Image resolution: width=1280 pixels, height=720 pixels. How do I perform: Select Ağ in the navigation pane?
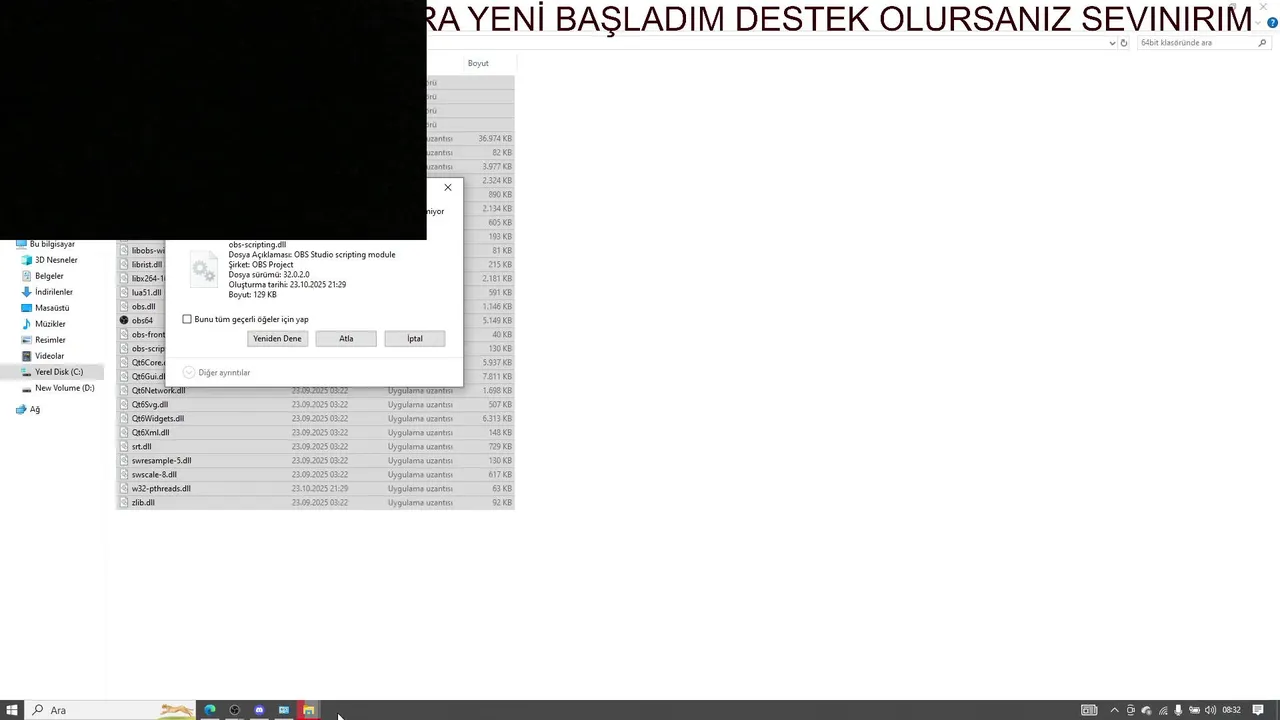[x=35, y=409]
